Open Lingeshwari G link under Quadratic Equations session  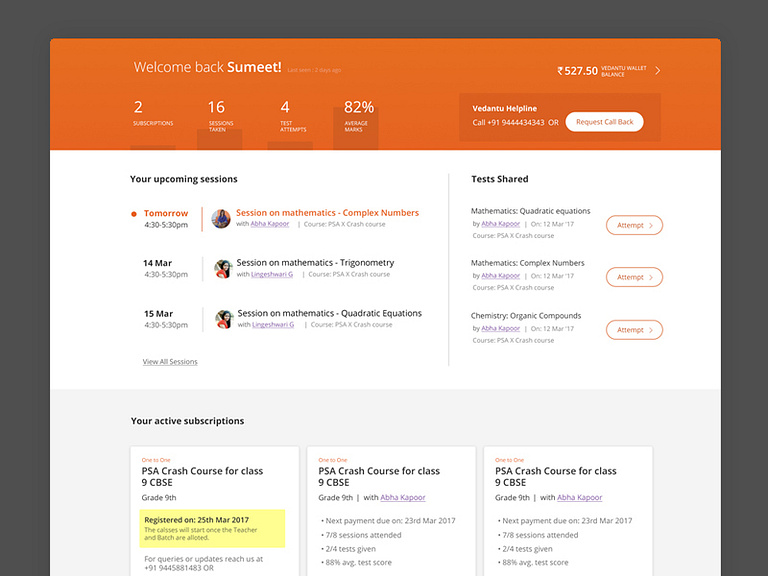pos(273,325)
